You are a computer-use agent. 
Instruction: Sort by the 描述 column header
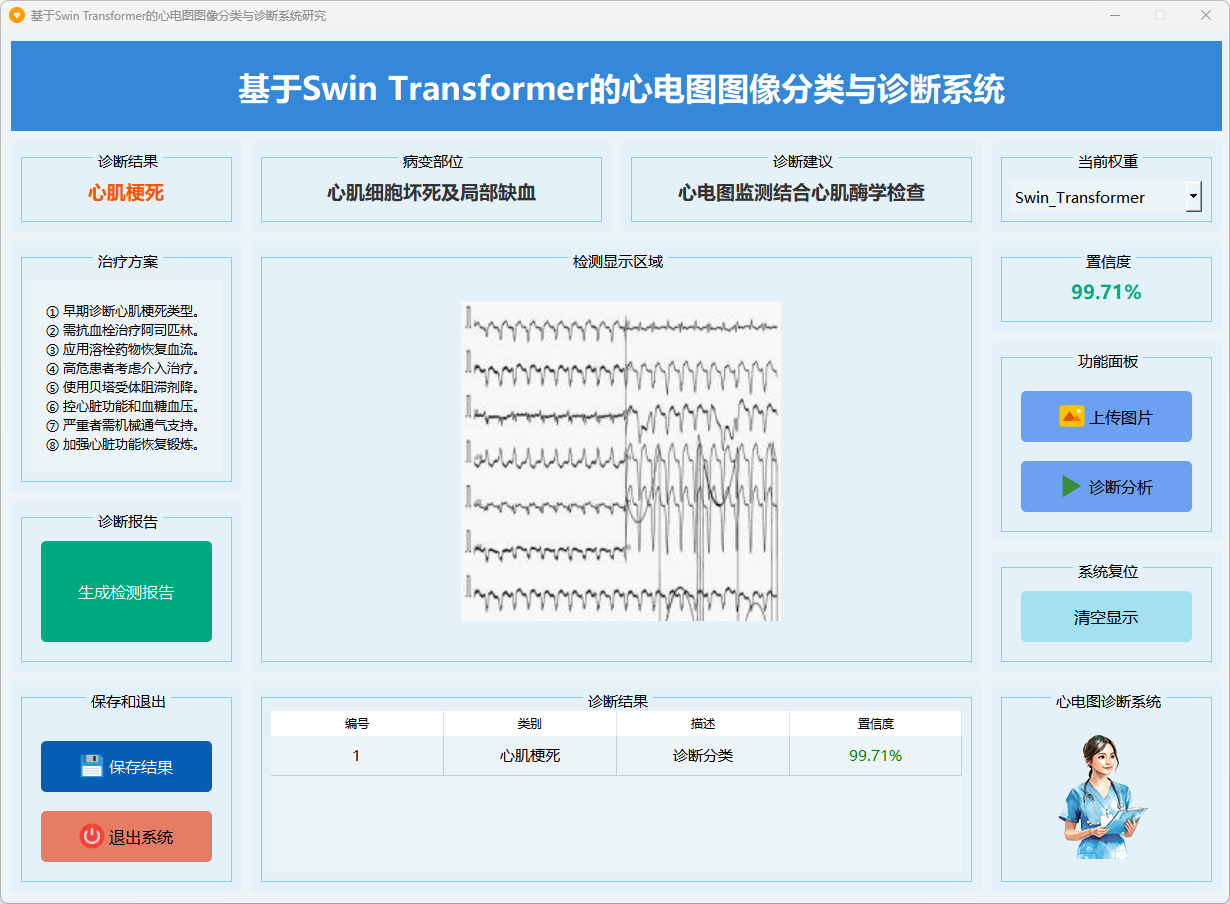703,724
